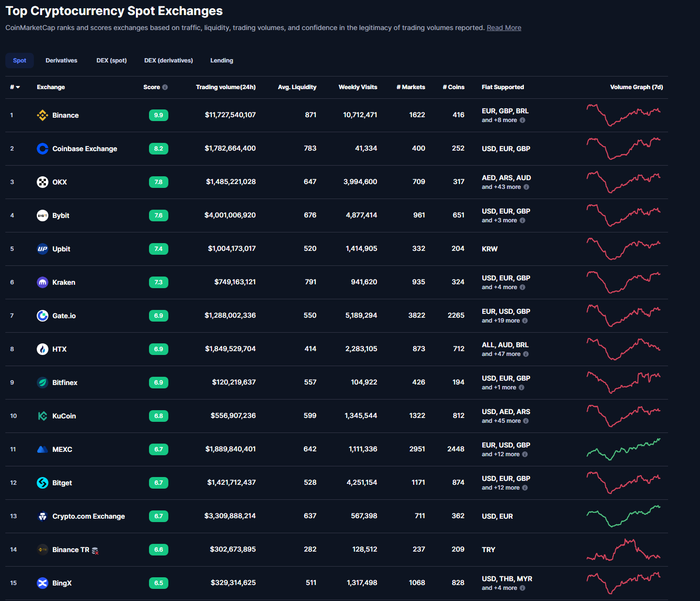Screen dimensions: 700x601
Task: Click the KuCoin logo icon
Action: coord(42,416)
